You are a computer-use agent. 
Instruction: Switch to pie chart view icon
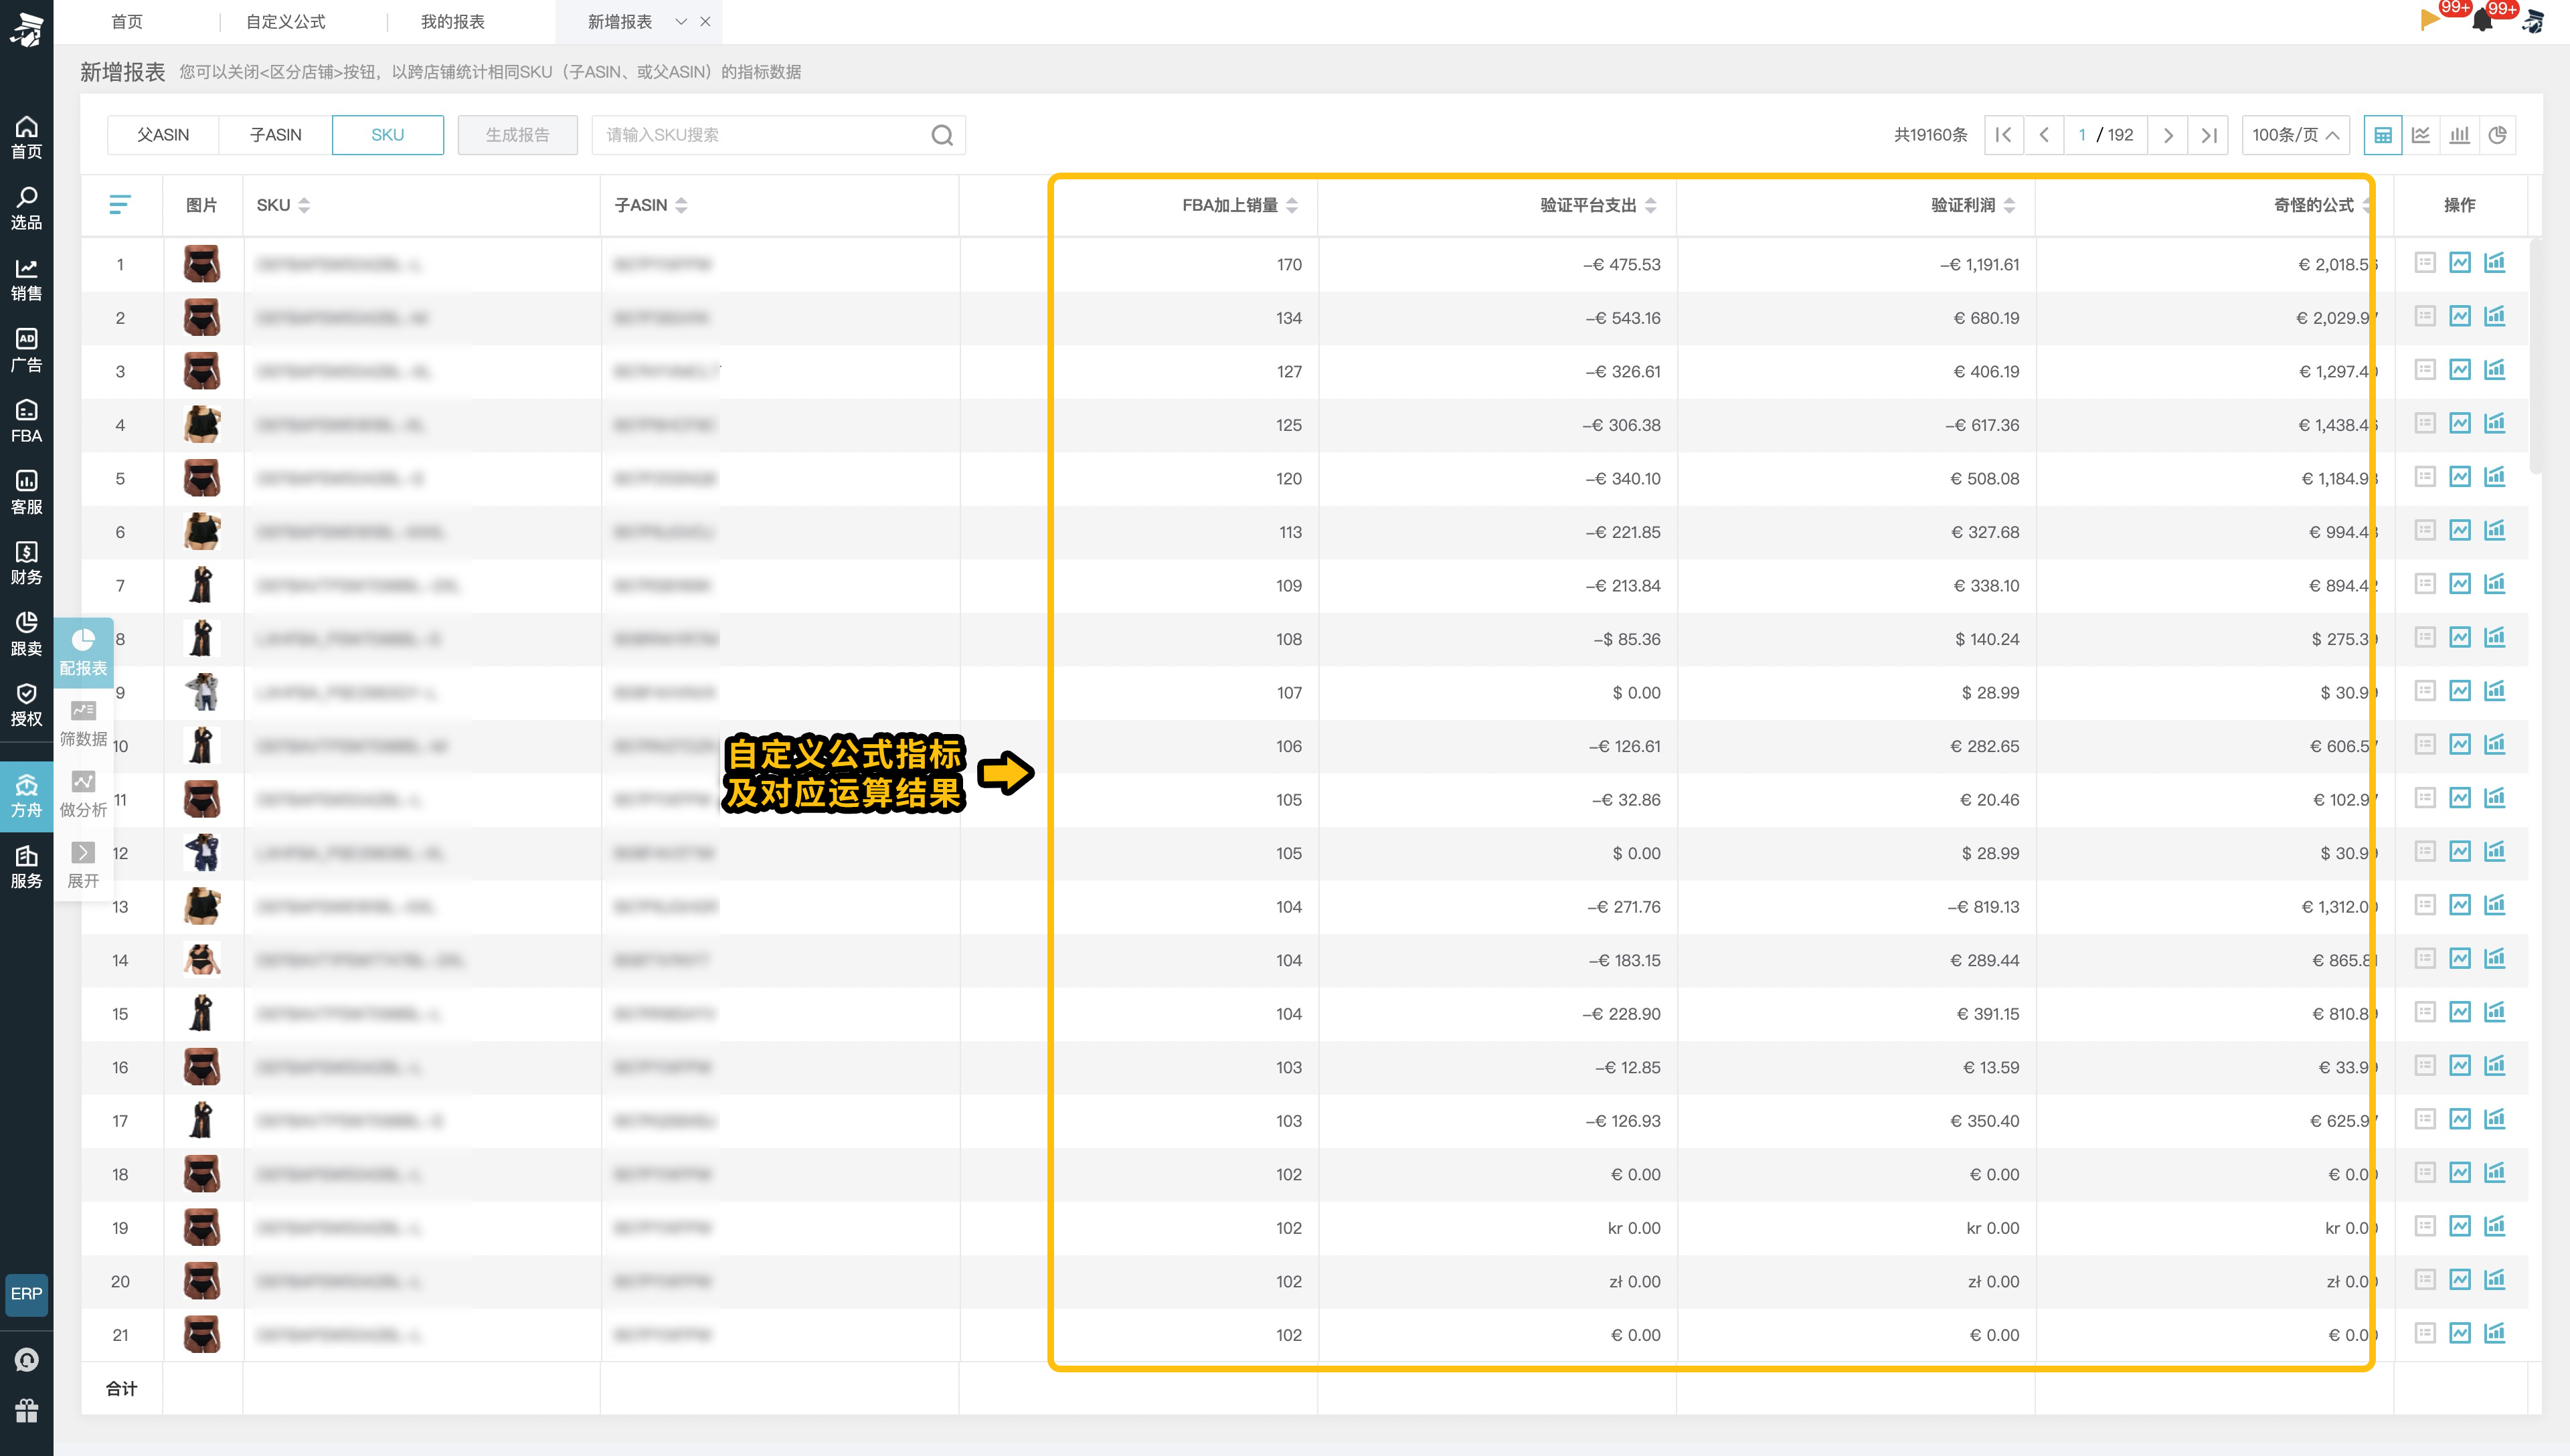(2498, 135)
